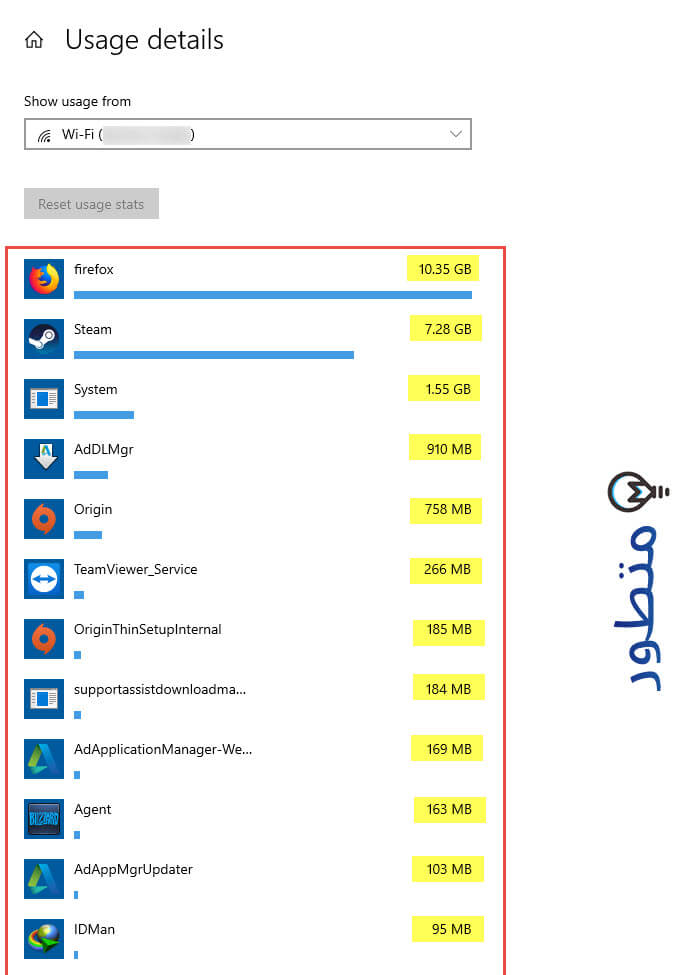Click the Firefox app icon
Screen dimensions: 689x975
tap(44, 279)
